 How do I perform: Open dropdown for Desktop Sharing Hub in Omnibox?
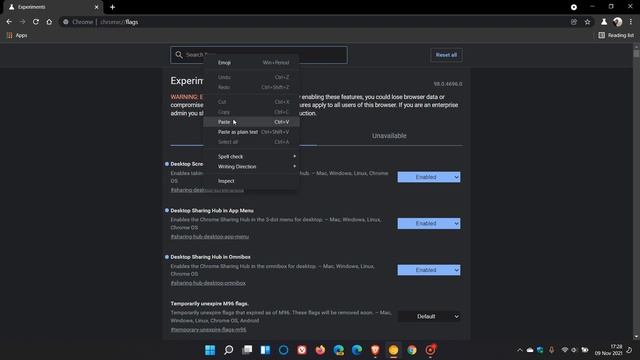click(429, 270)
